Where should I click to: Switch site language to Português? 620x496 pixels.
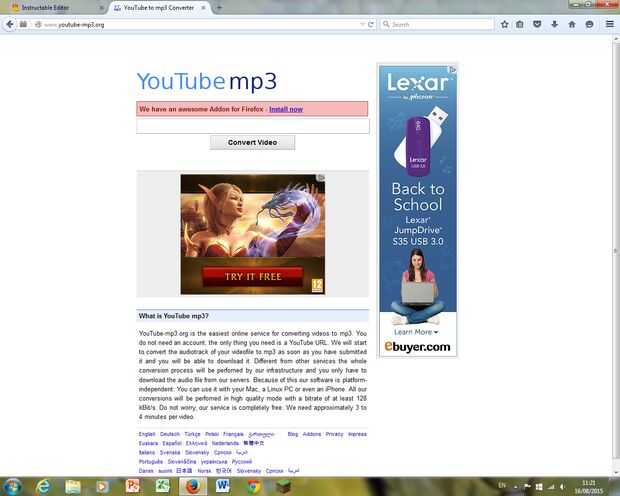click(x=151, y=462)
